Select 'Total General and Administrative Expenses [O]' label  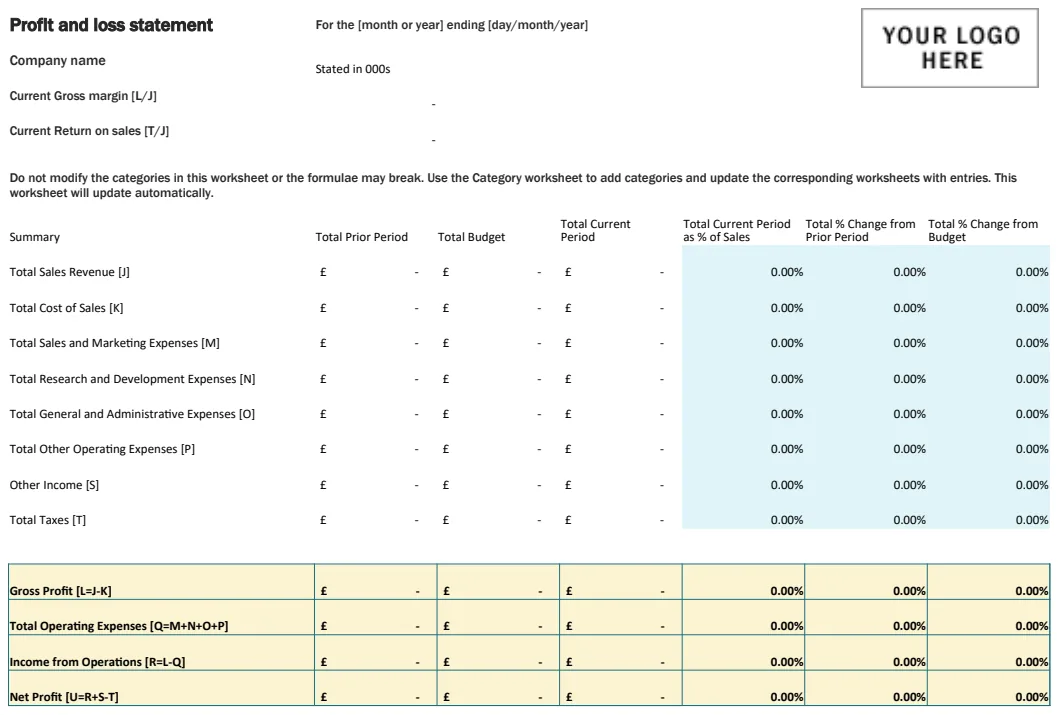(x=132, y=414)
